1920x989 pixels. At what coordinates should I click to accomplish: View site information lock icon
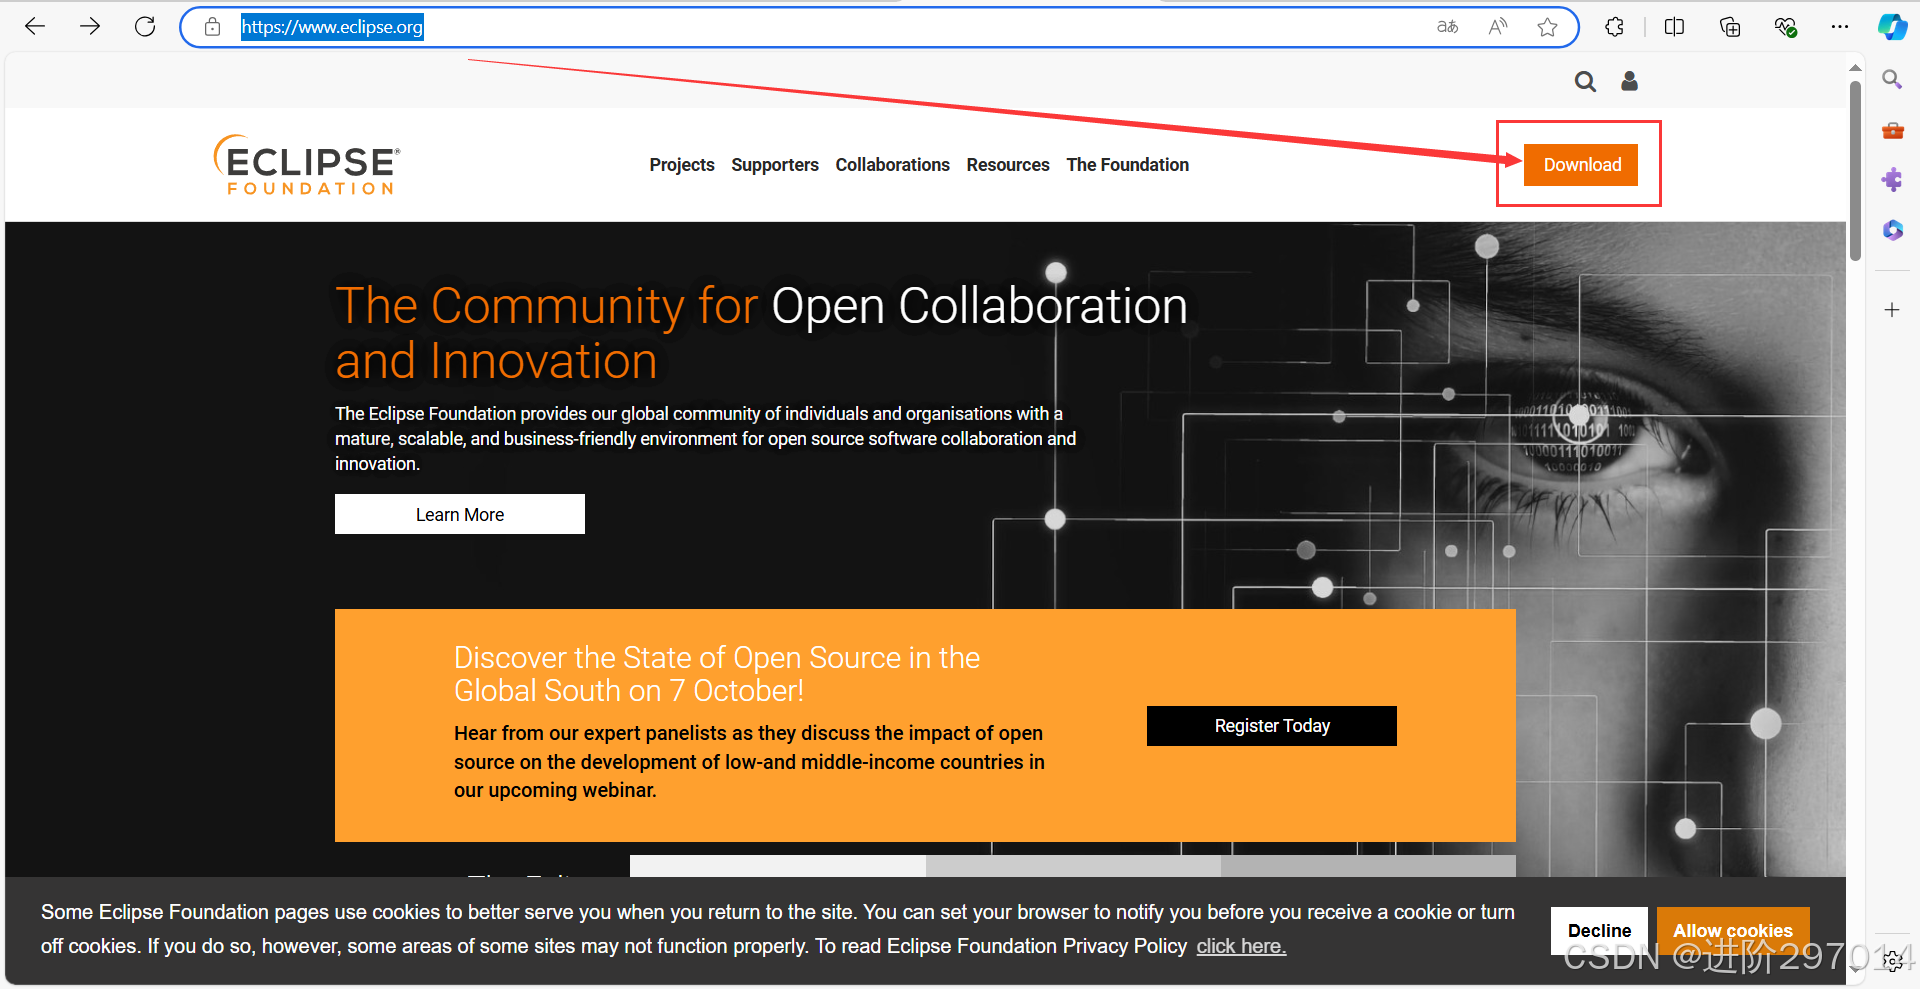point(212,27)
